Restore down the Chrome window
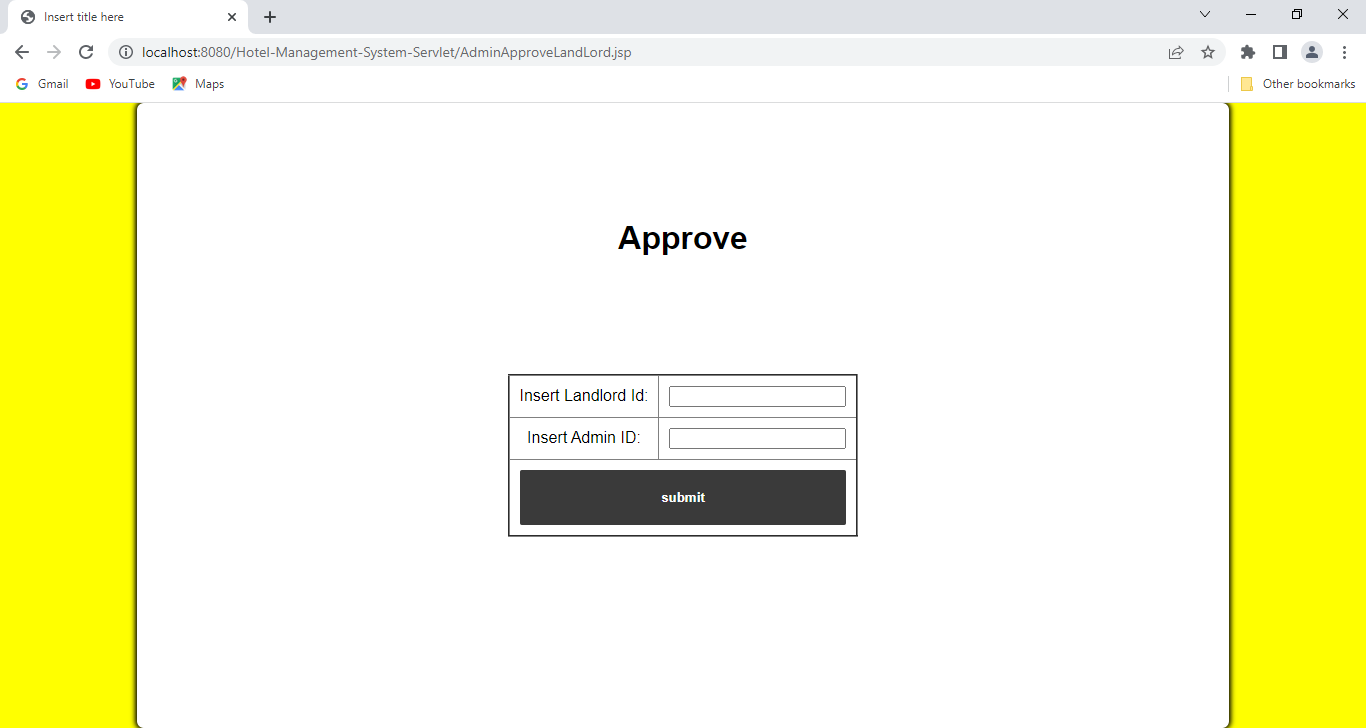The image size is (1366, 728). pyautogui.click(x=1297, y=14)
